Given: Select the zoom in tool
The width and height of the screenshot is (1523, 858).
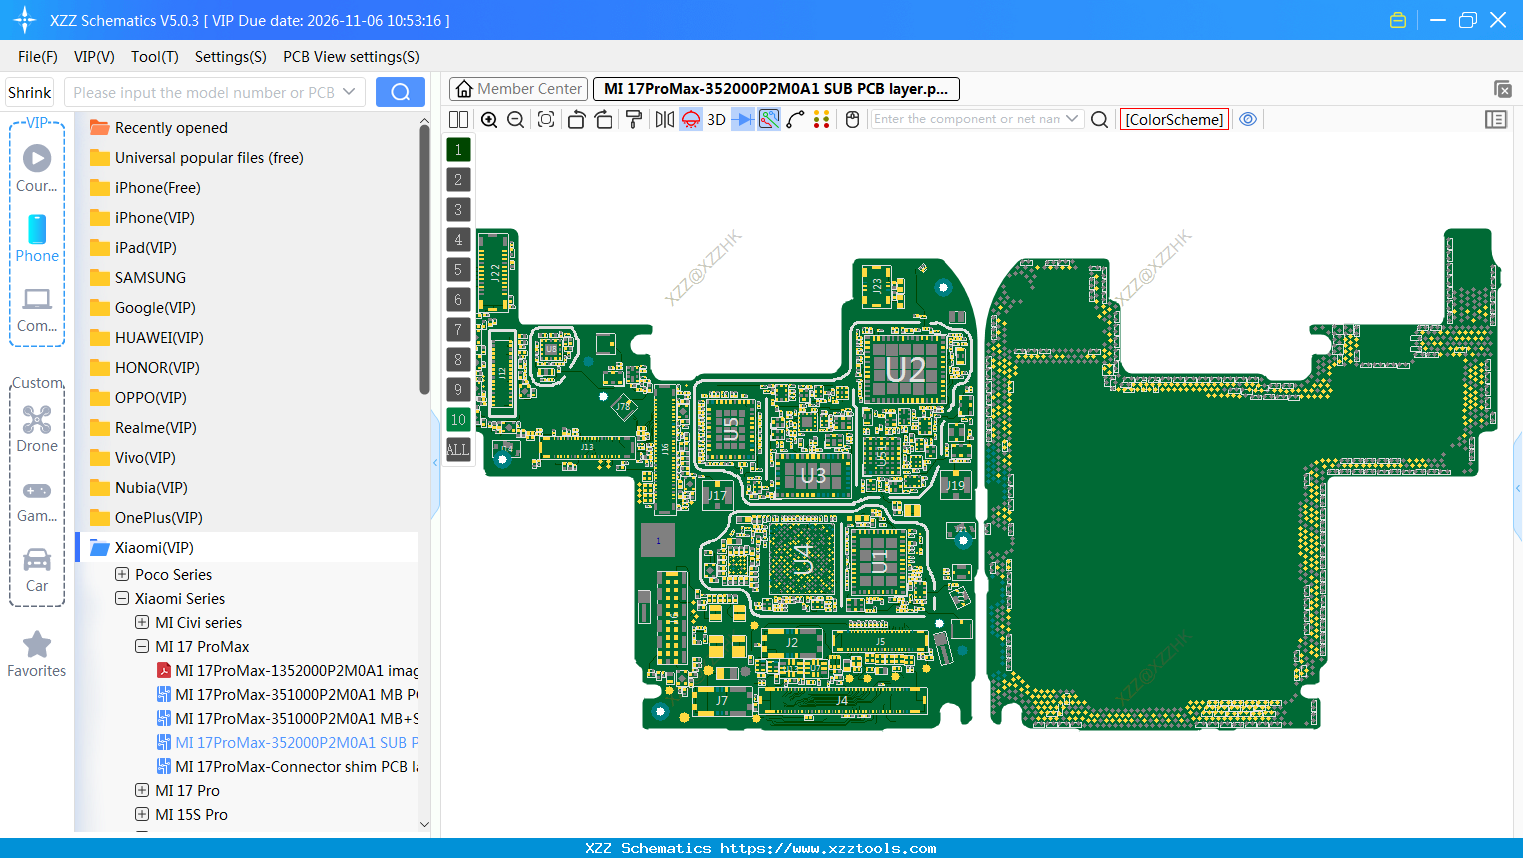Looking at the screenshot, I should click(x=489, y=119).
